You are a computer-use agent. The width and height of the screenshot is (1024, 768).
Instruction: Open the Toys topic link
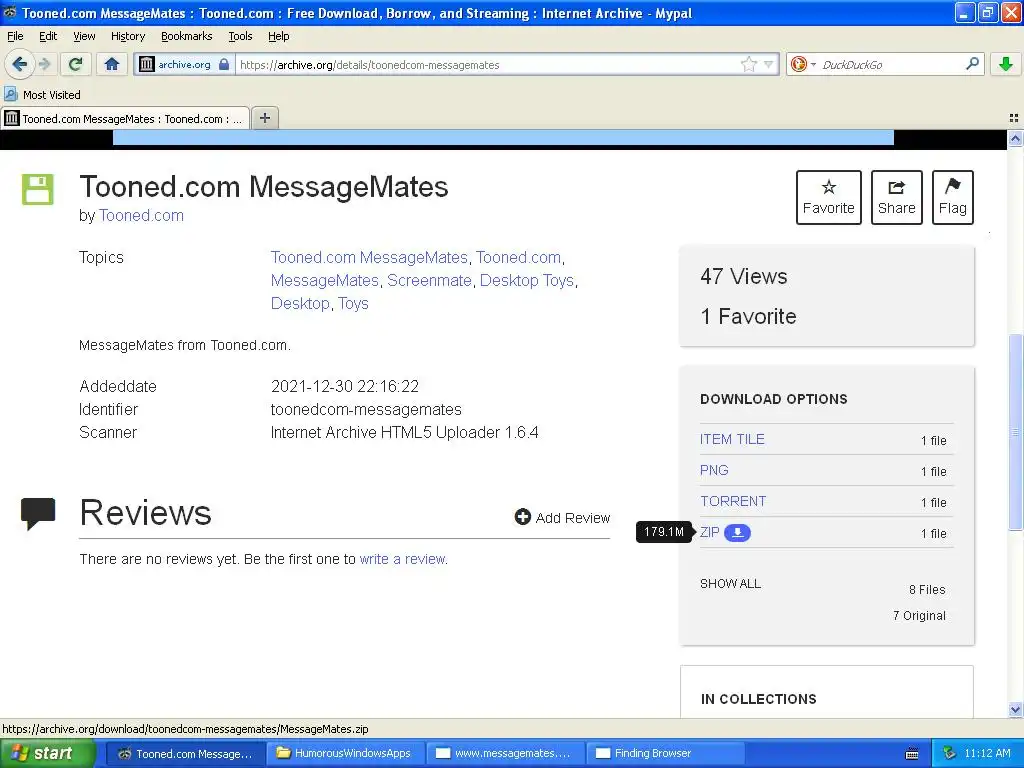click(353, 304)
